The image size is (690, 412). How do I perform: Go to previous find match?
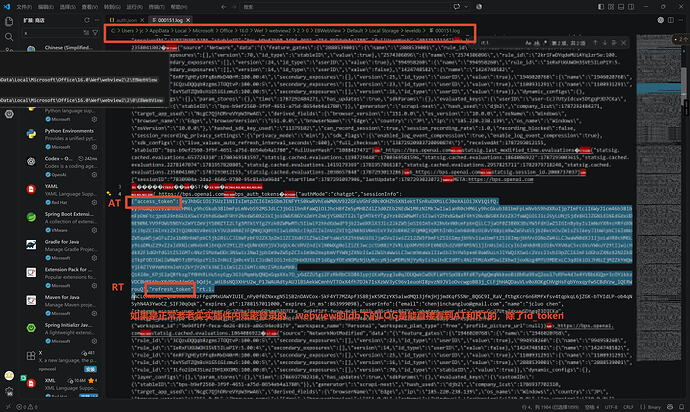595,43
